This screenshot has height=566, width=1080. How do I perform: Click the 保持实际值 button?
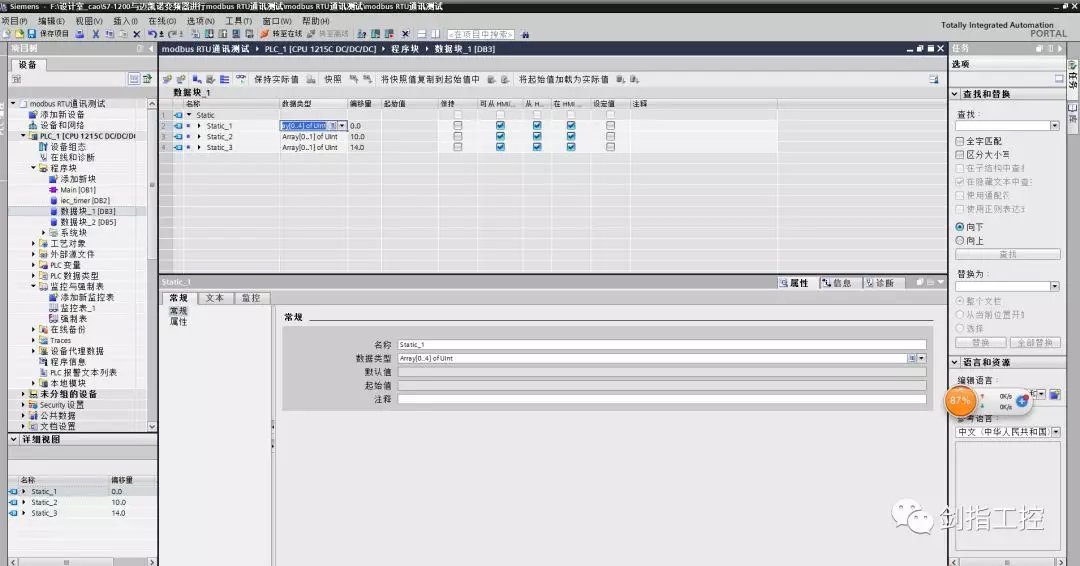[276, 79]
